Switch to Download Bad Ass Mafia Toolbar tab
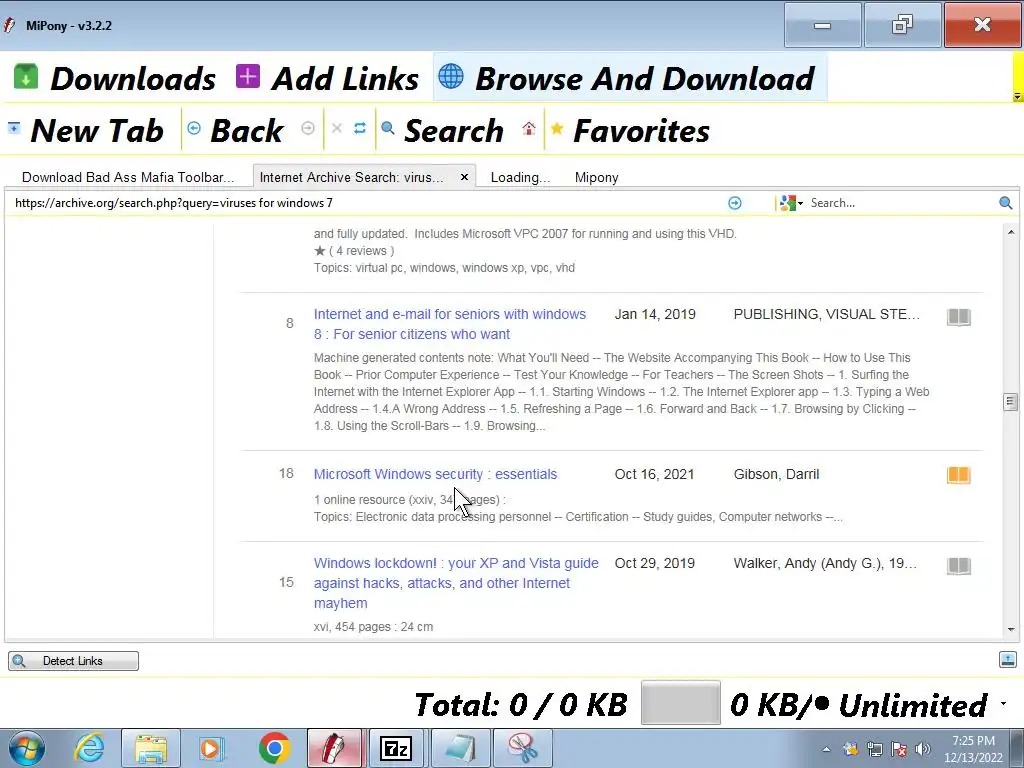 click(127, 177)
